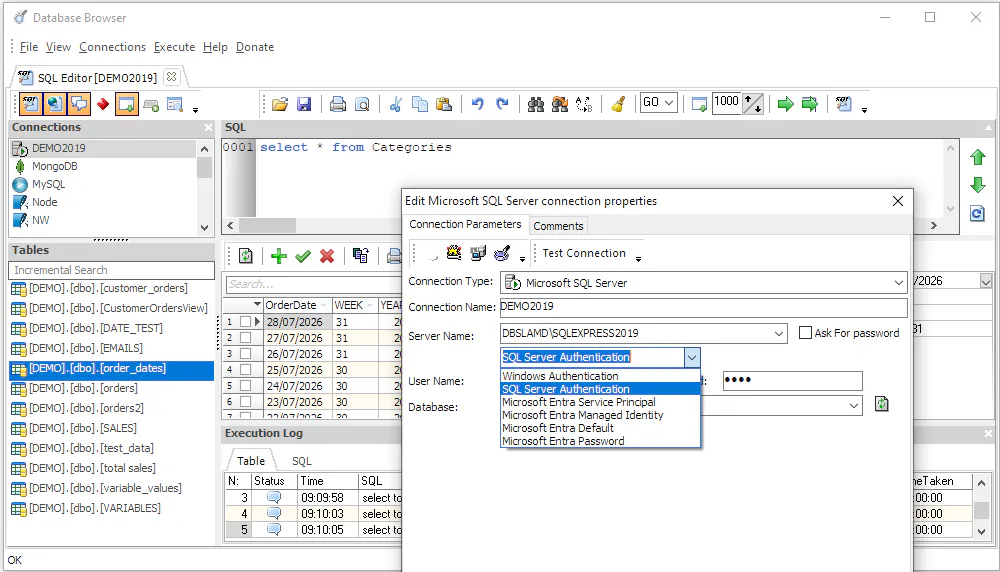The image size is (1000, 572).
Task: Click the green checkmark commit icon
Action: click(x=303, y=256)
